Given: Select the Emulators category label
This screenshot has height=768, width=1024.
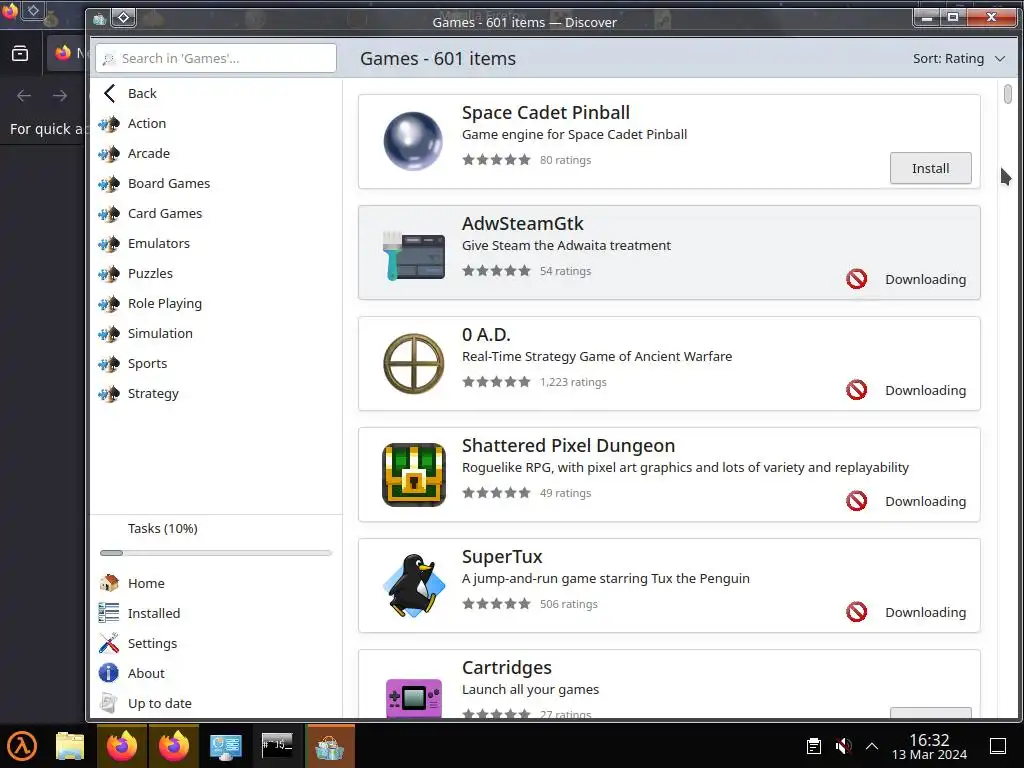Looking at the screenshot, I should coord(159,244).
